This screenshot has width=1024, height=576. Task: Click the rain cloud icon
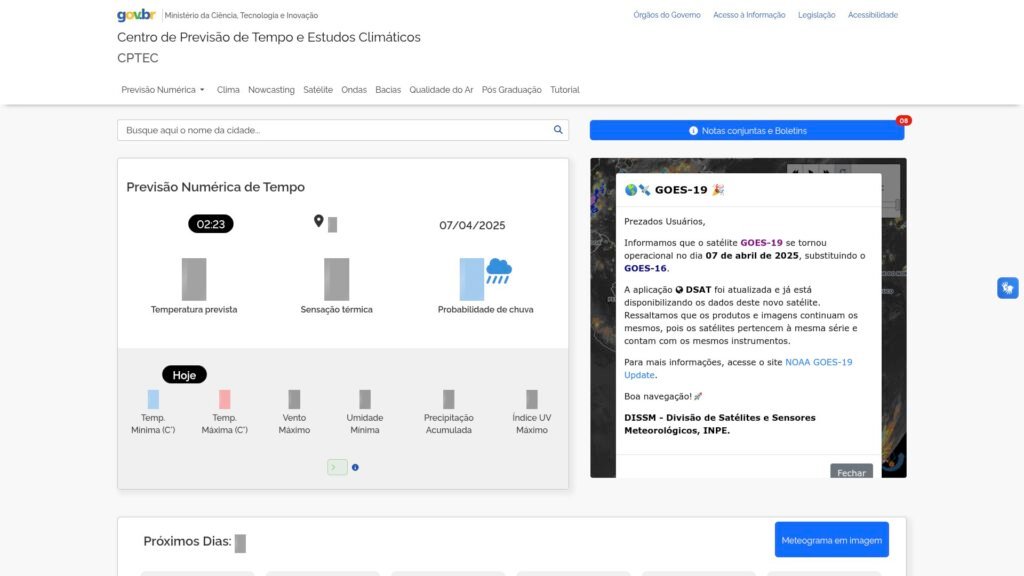point(499,271)
